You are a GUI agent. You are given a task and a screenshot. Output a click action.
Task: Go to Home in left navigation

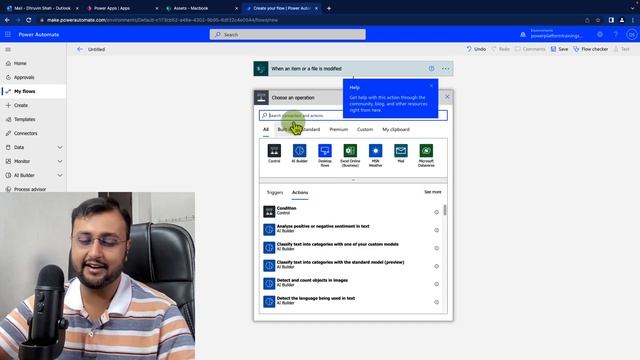(33, 63)
